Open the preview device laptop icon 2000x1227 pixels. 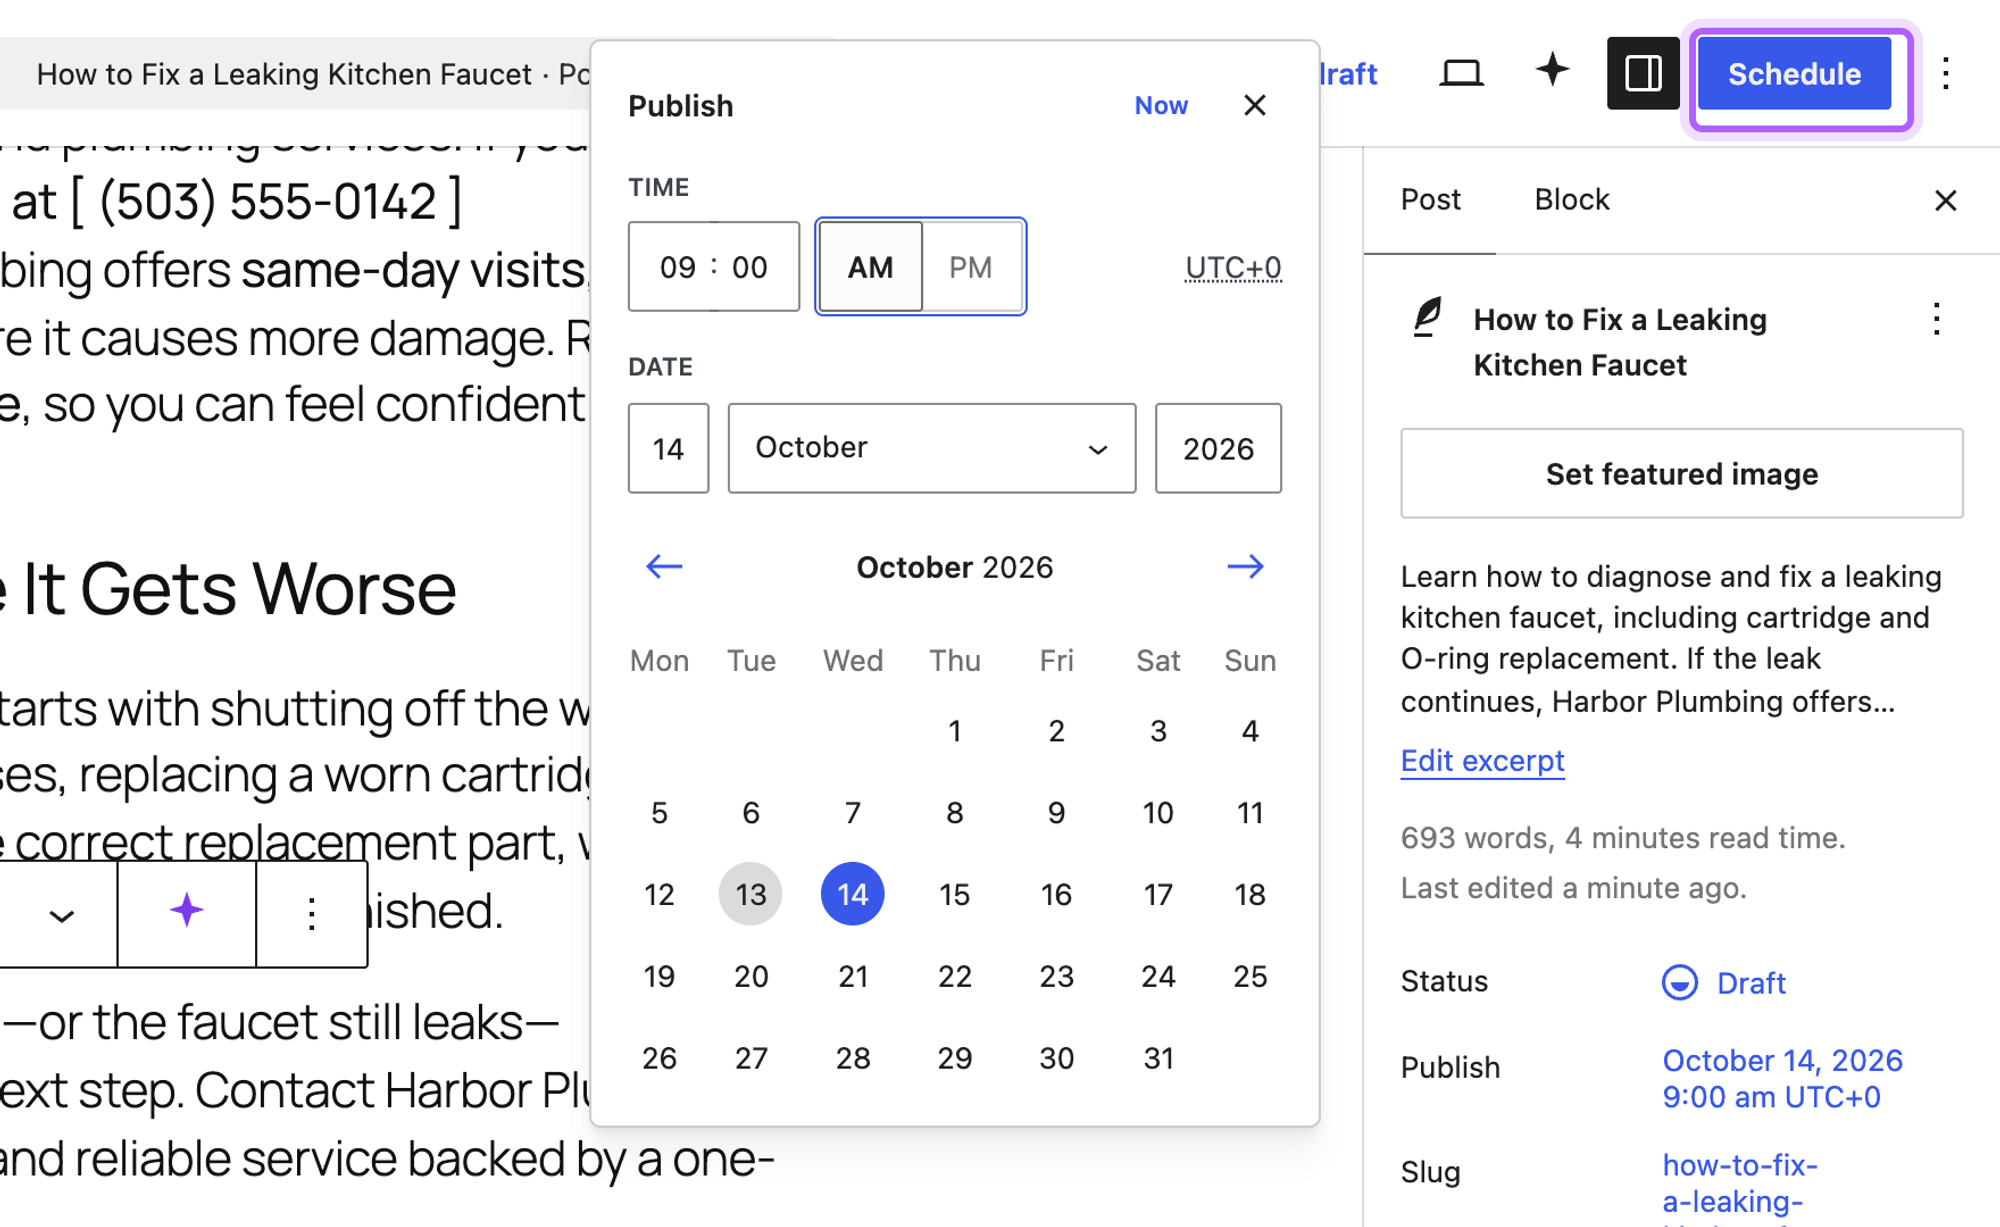coord(1460,73)
